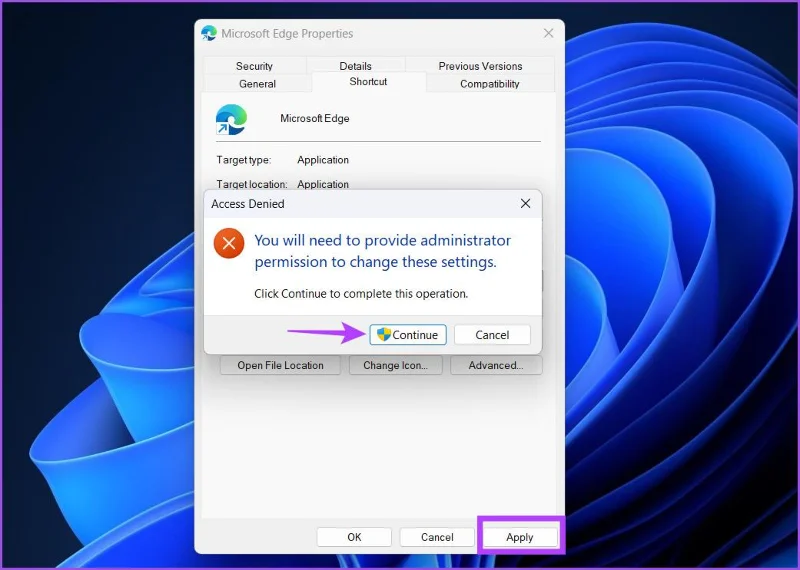Cancel the Access Denied dialog
This screenshot has height=570, width=800.
492,335
